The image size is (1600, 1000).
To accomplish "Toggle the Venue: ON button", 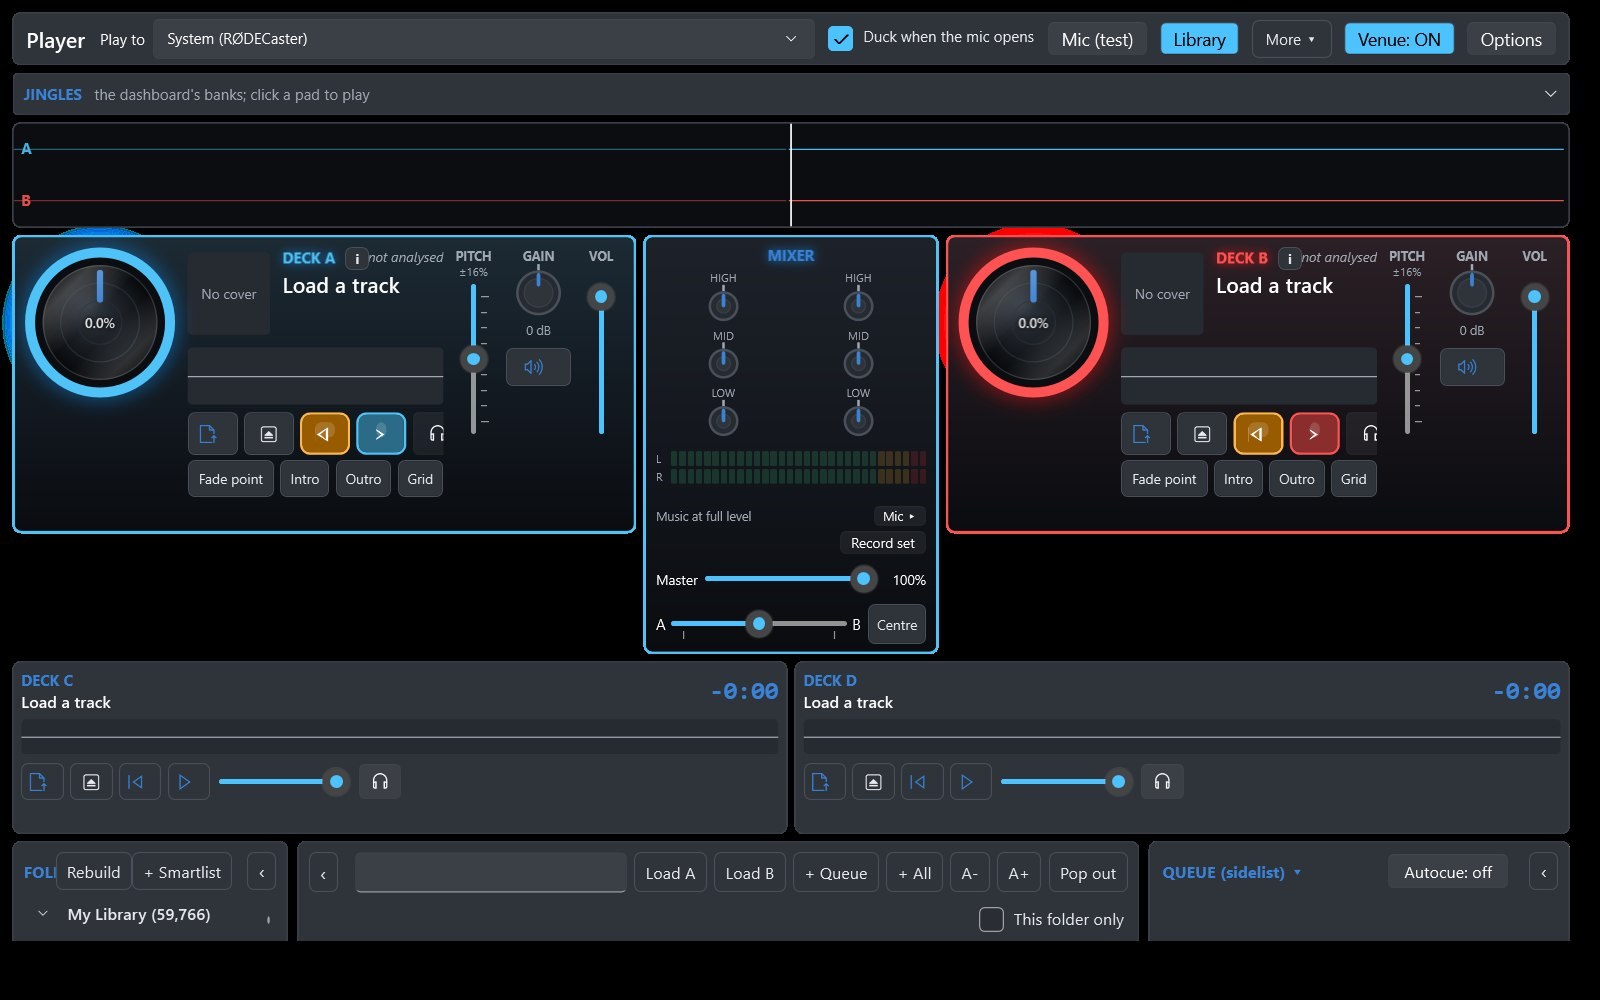I will [1399, 40].
